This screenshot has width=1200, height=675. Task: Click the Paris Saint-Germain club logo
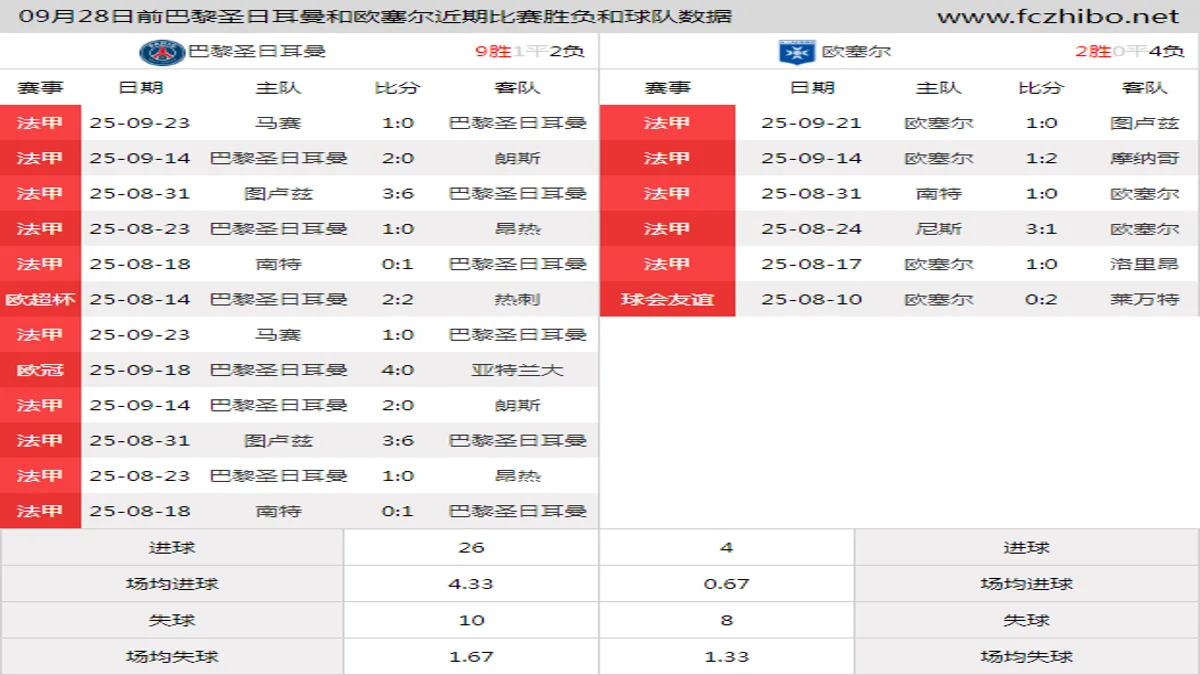click(162, 51)
